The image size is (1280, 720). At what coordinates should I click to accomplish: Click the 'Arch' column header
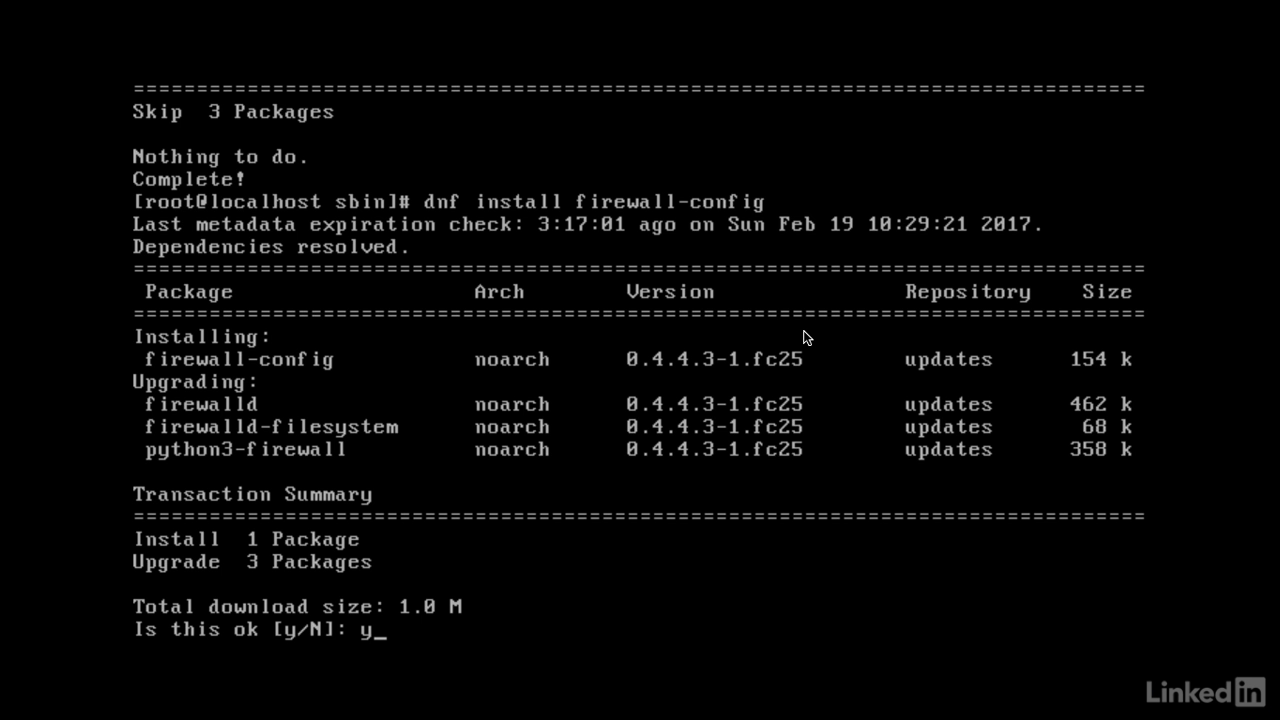[x=499, y=292]
